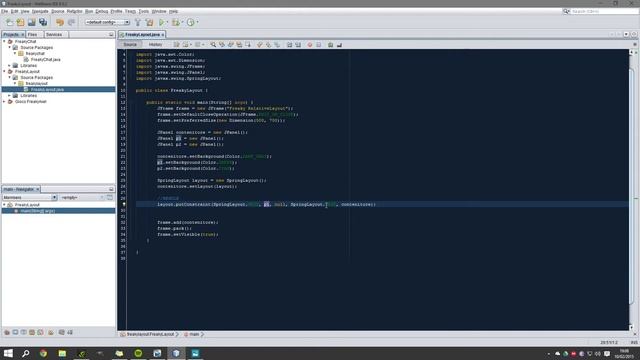Viewport: 640px width, 360px height.
Task: Collapse the FreakyLayout project node
Action: point(4,71)
